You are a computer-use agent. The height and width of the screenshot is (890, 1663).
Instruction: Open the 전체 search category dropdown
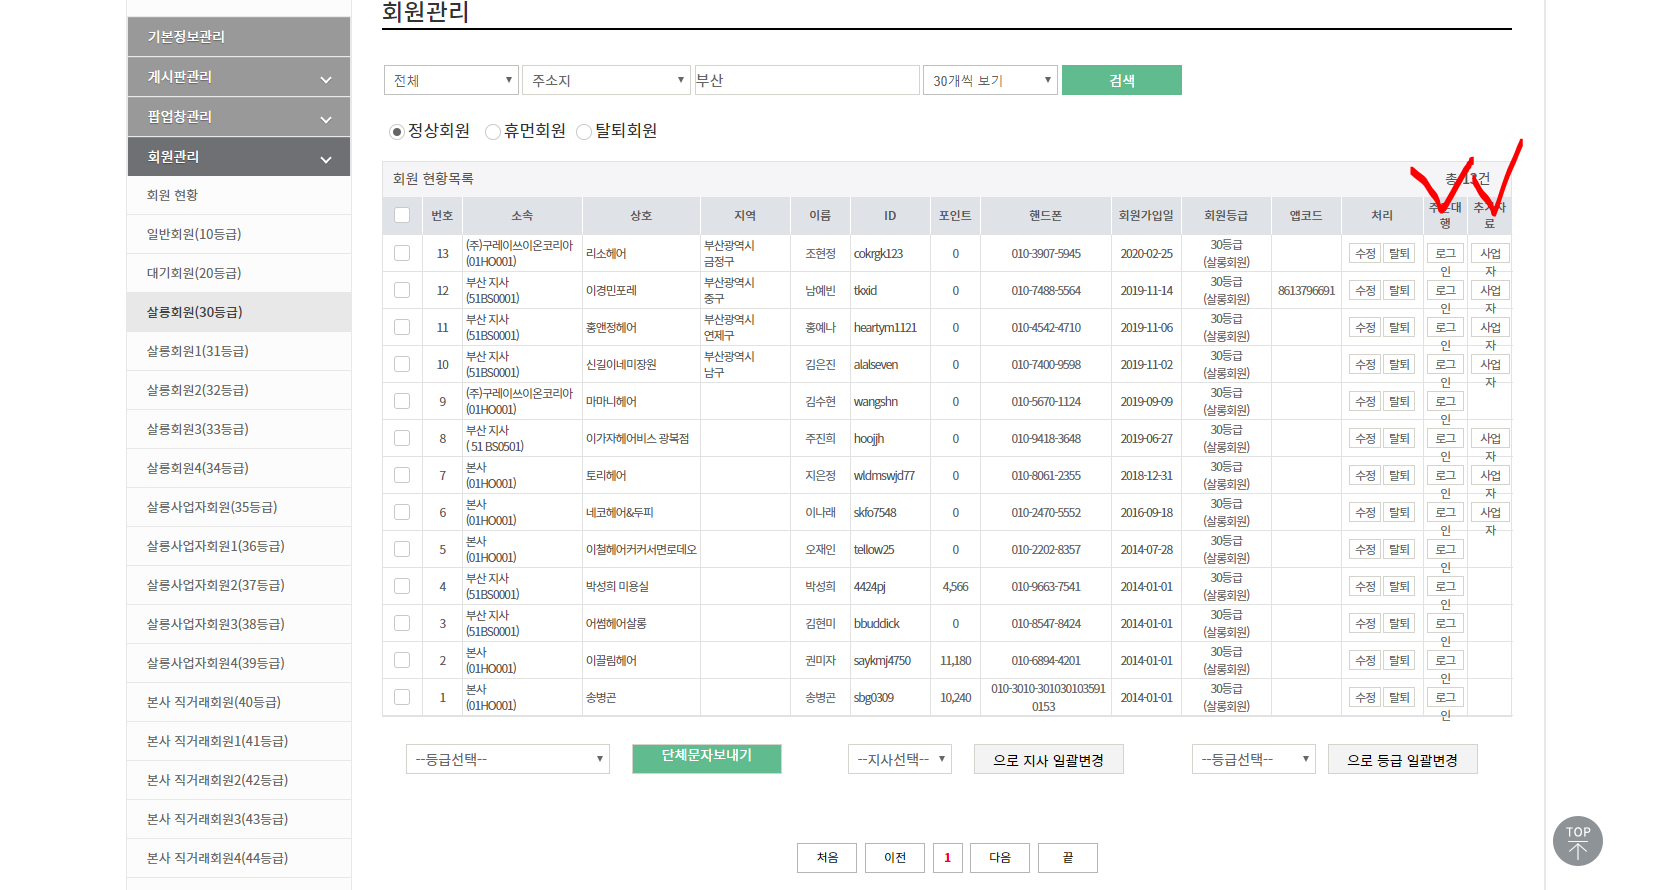click(x=451, y=80)
